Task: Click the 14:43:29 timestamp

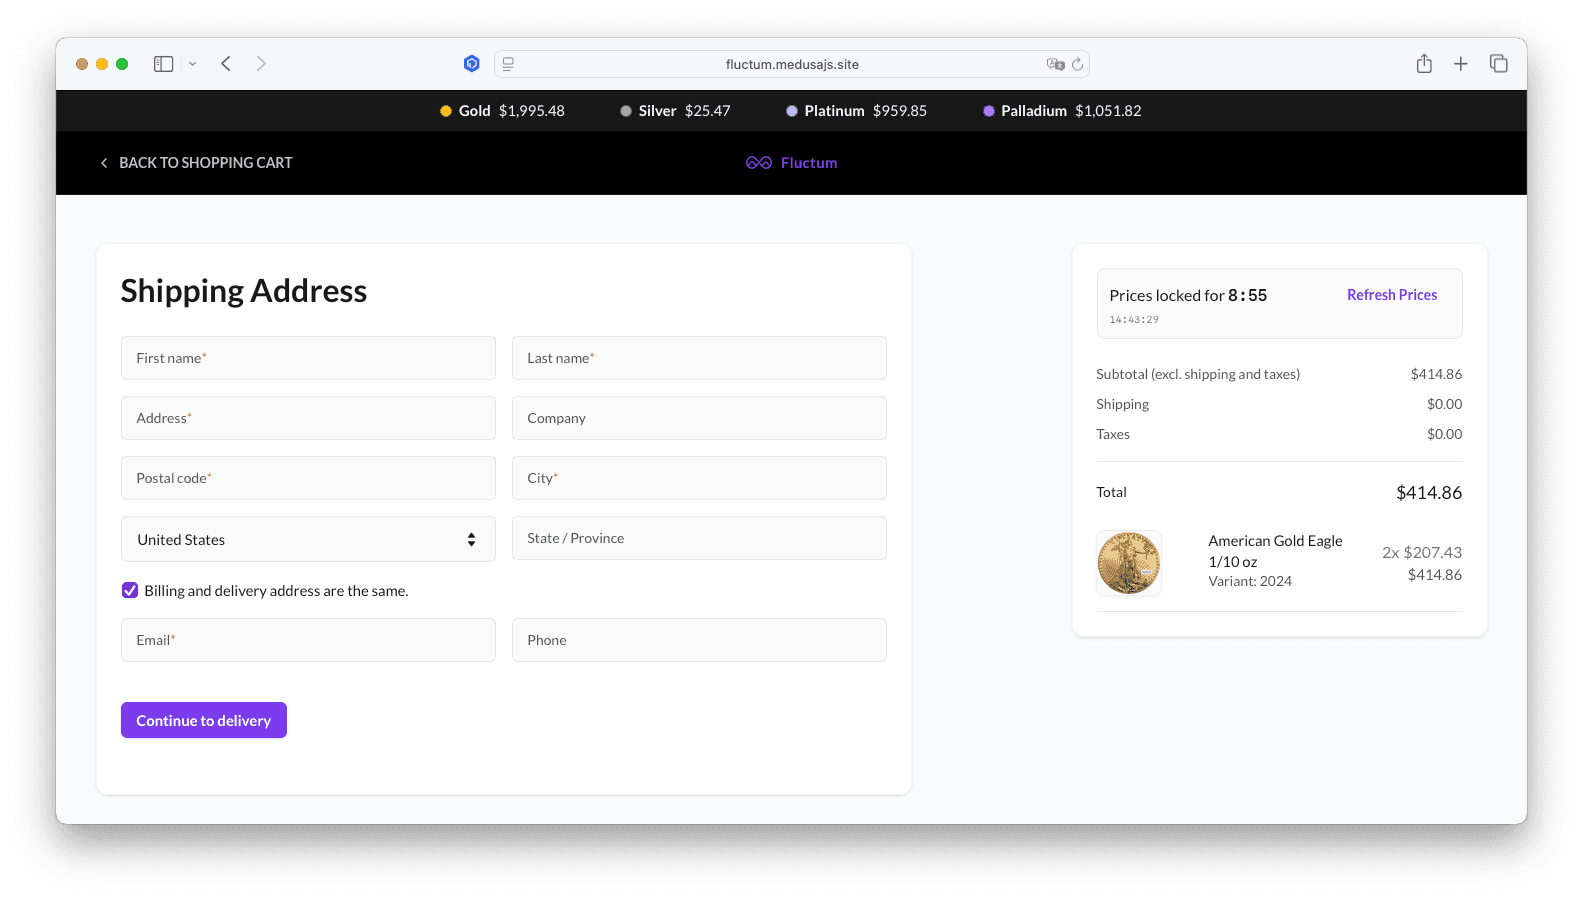Action: pos(1134,320)
